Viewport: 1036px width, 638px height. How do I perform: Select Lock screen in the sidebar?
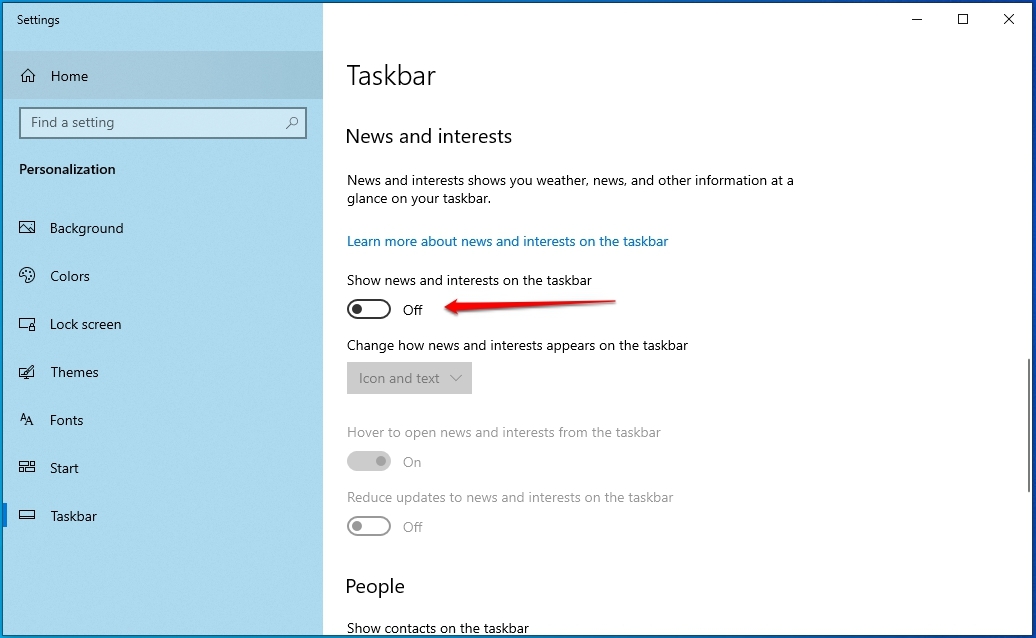(x=162, y=324)
